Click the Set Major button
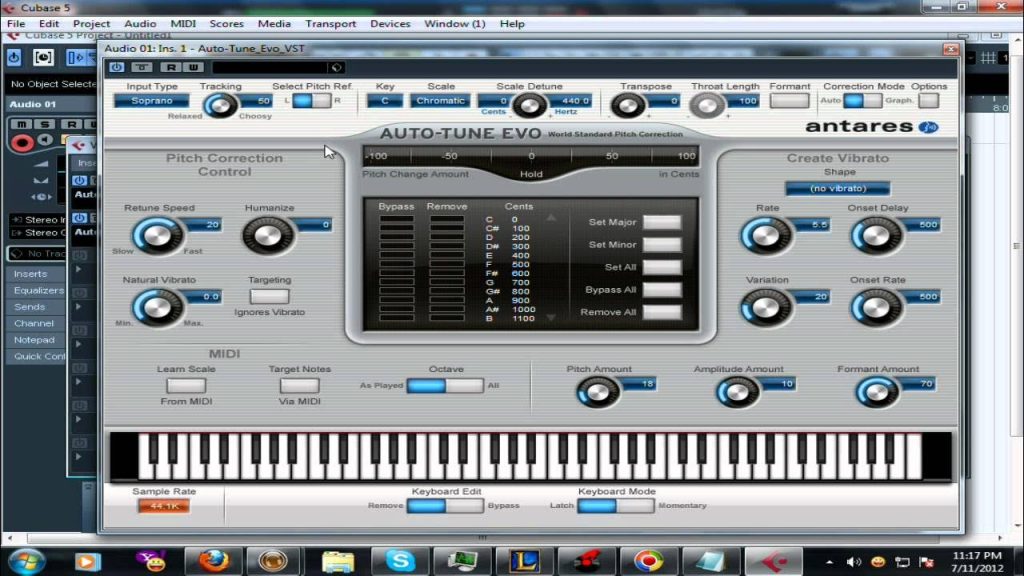 661,223
